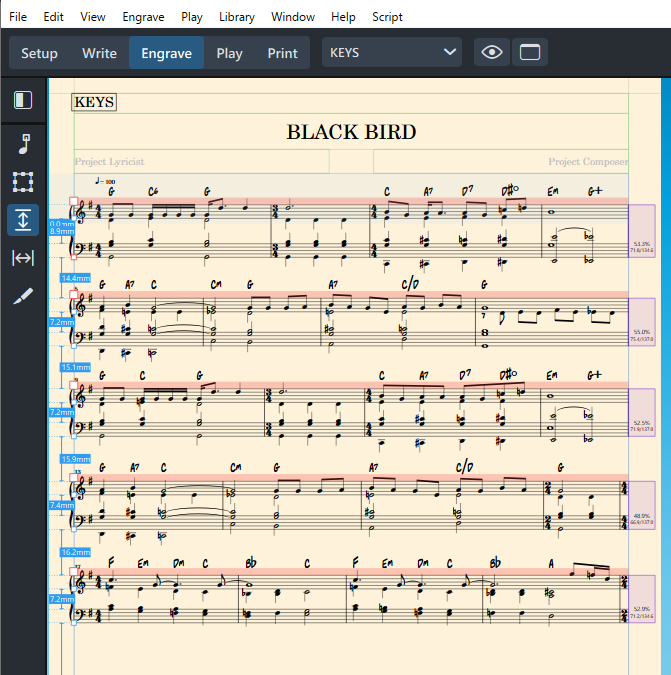The height and width of the screenshot is (675, 671).
Task: Select the first system's 53.3% fullness indicator
Action: pyautogui.click(x=642, y=231)
